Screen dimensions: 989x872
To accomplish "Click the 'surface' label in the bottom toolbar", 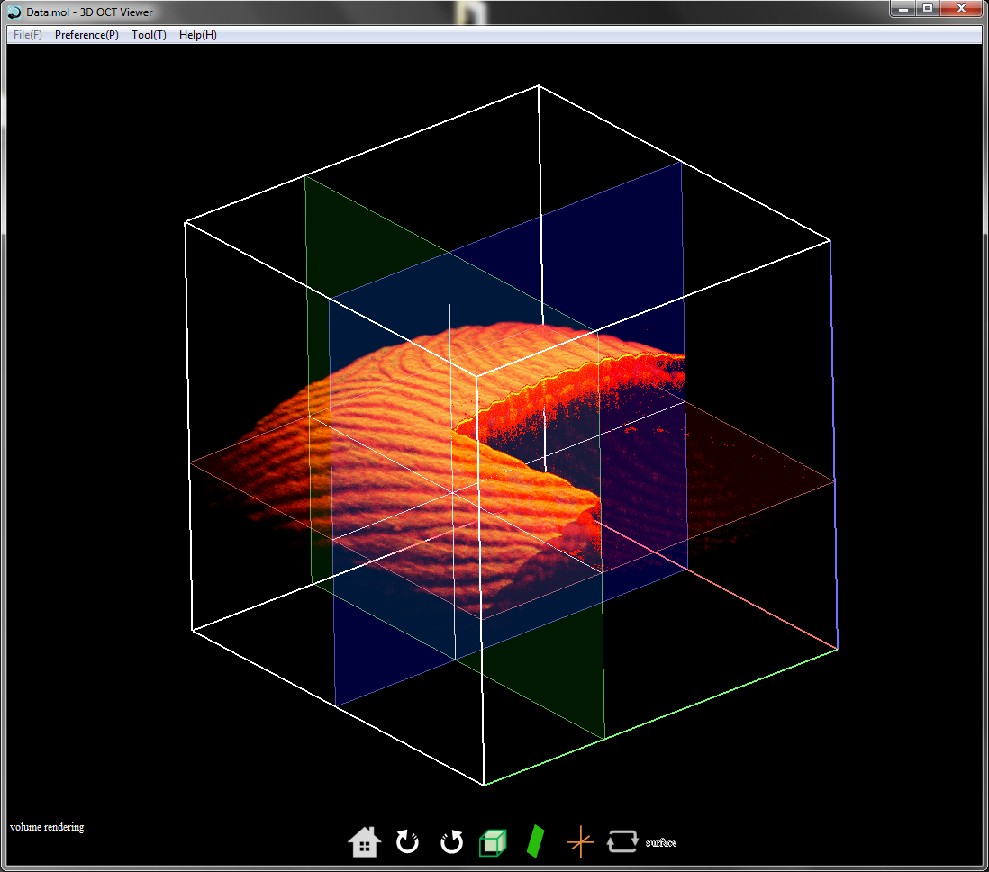I will tap(660, 843).
